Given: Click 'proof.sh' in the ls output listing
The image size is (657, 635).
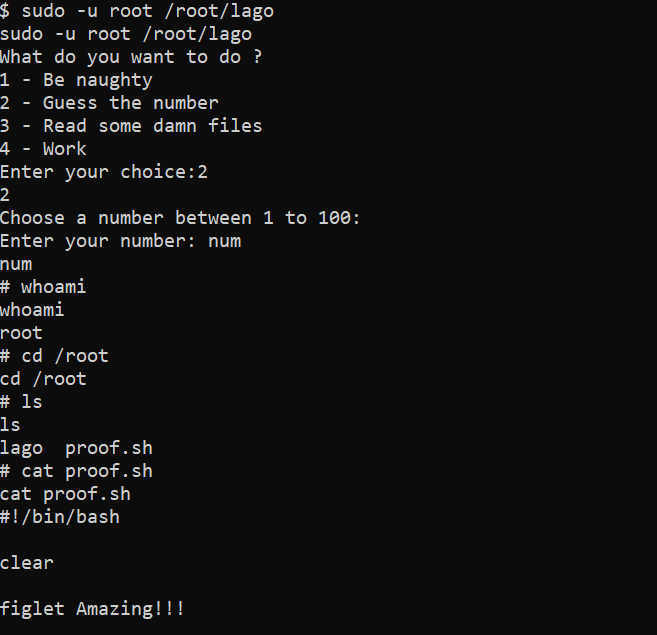Looking at the screenshot, I should (109, 449).
